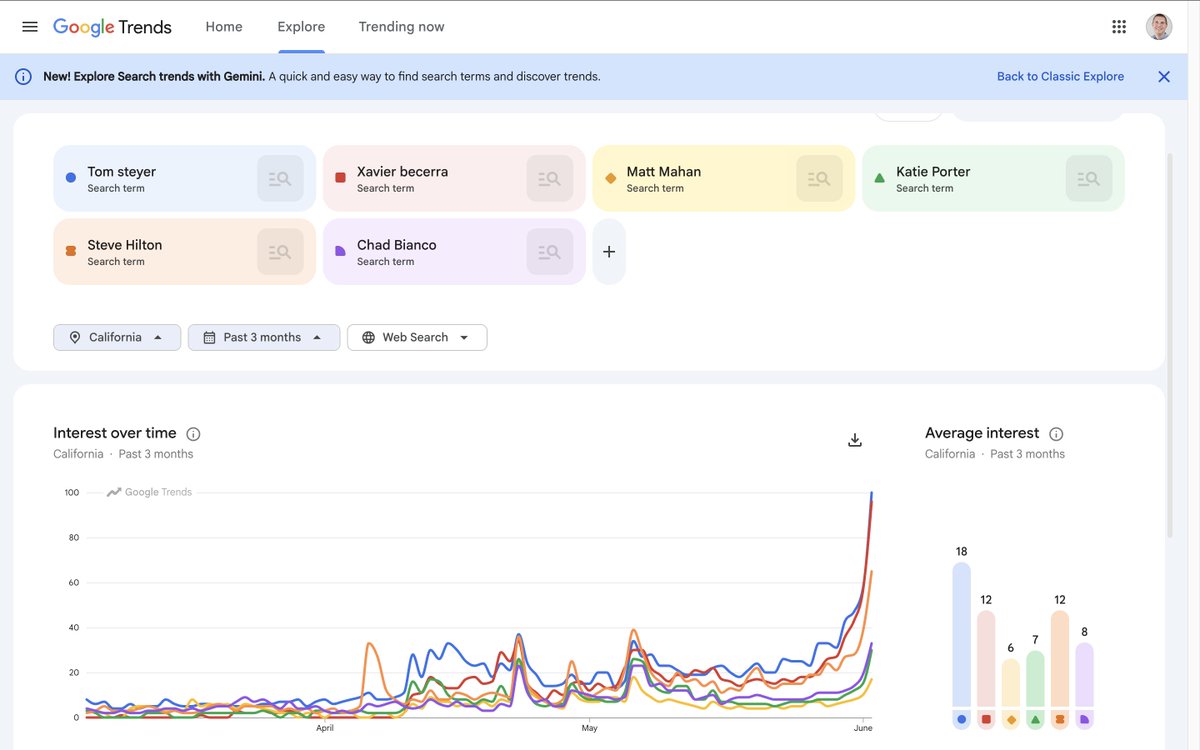This screenshot has height=750, width=1200.
Task: Click the April label on chart axis
Action: click(x=325, y=728)
